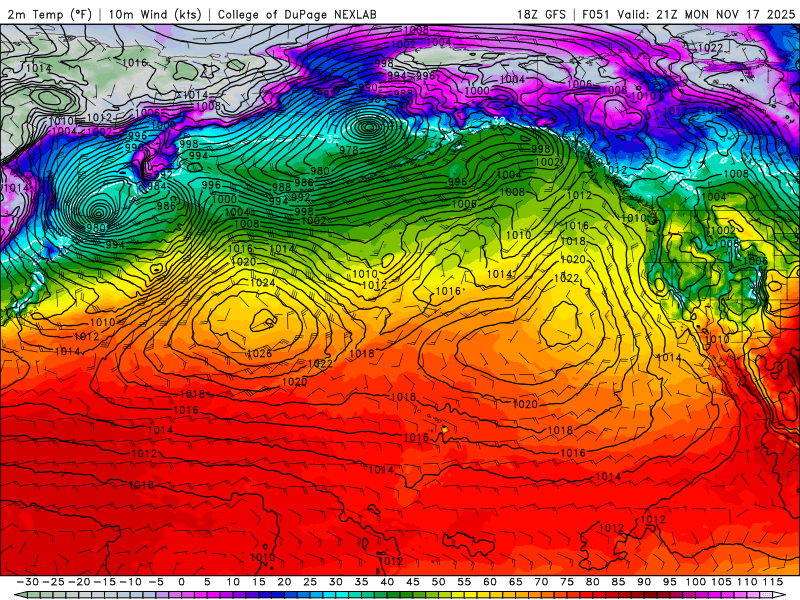Click the 1024 isobar pressure label
The width and height of the screenshot is (800, 600).
pos(263,283)
